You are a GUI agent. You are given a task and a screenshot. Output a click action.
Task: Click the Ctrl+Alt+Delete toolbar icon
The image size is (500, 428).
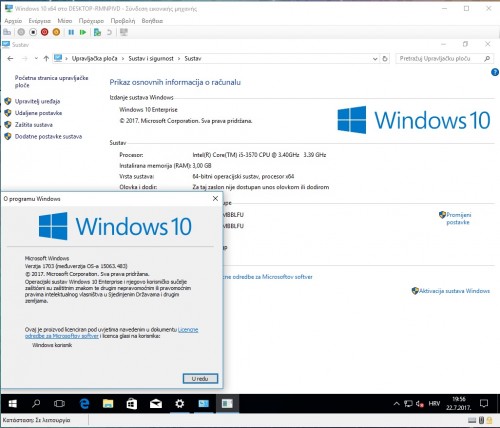pos(7,32)
